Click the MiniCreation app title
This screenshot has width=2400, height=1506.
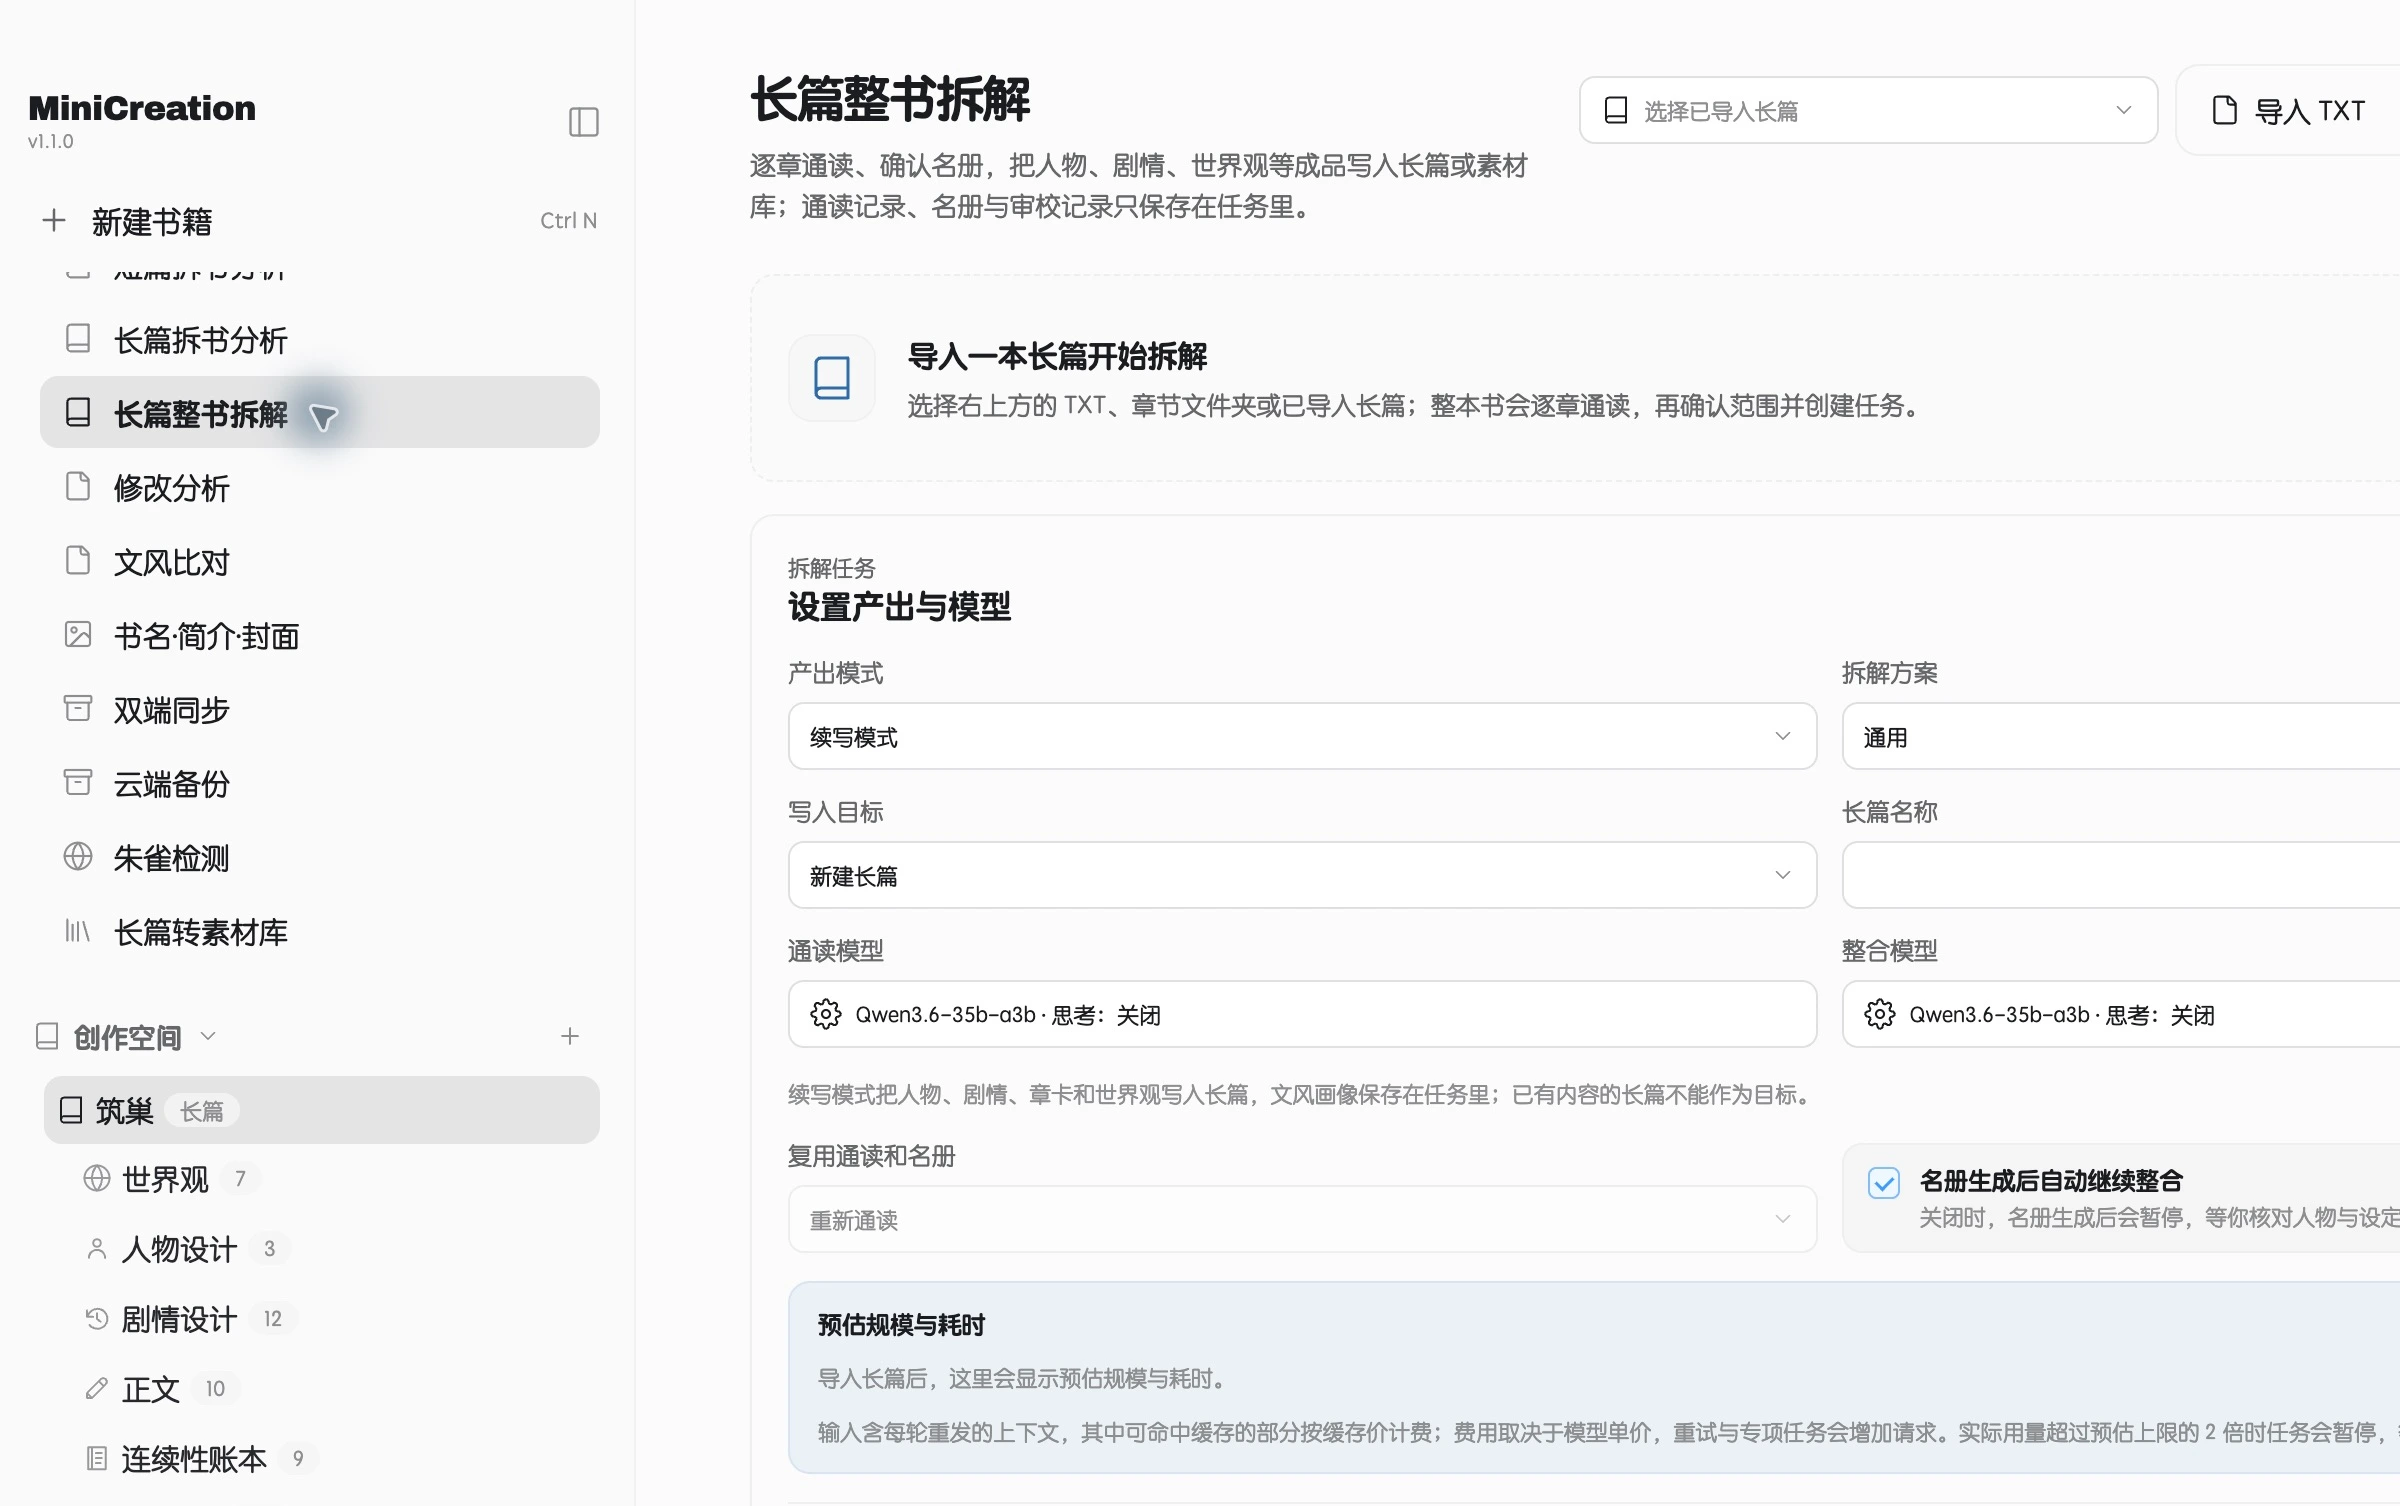point(142,108)
